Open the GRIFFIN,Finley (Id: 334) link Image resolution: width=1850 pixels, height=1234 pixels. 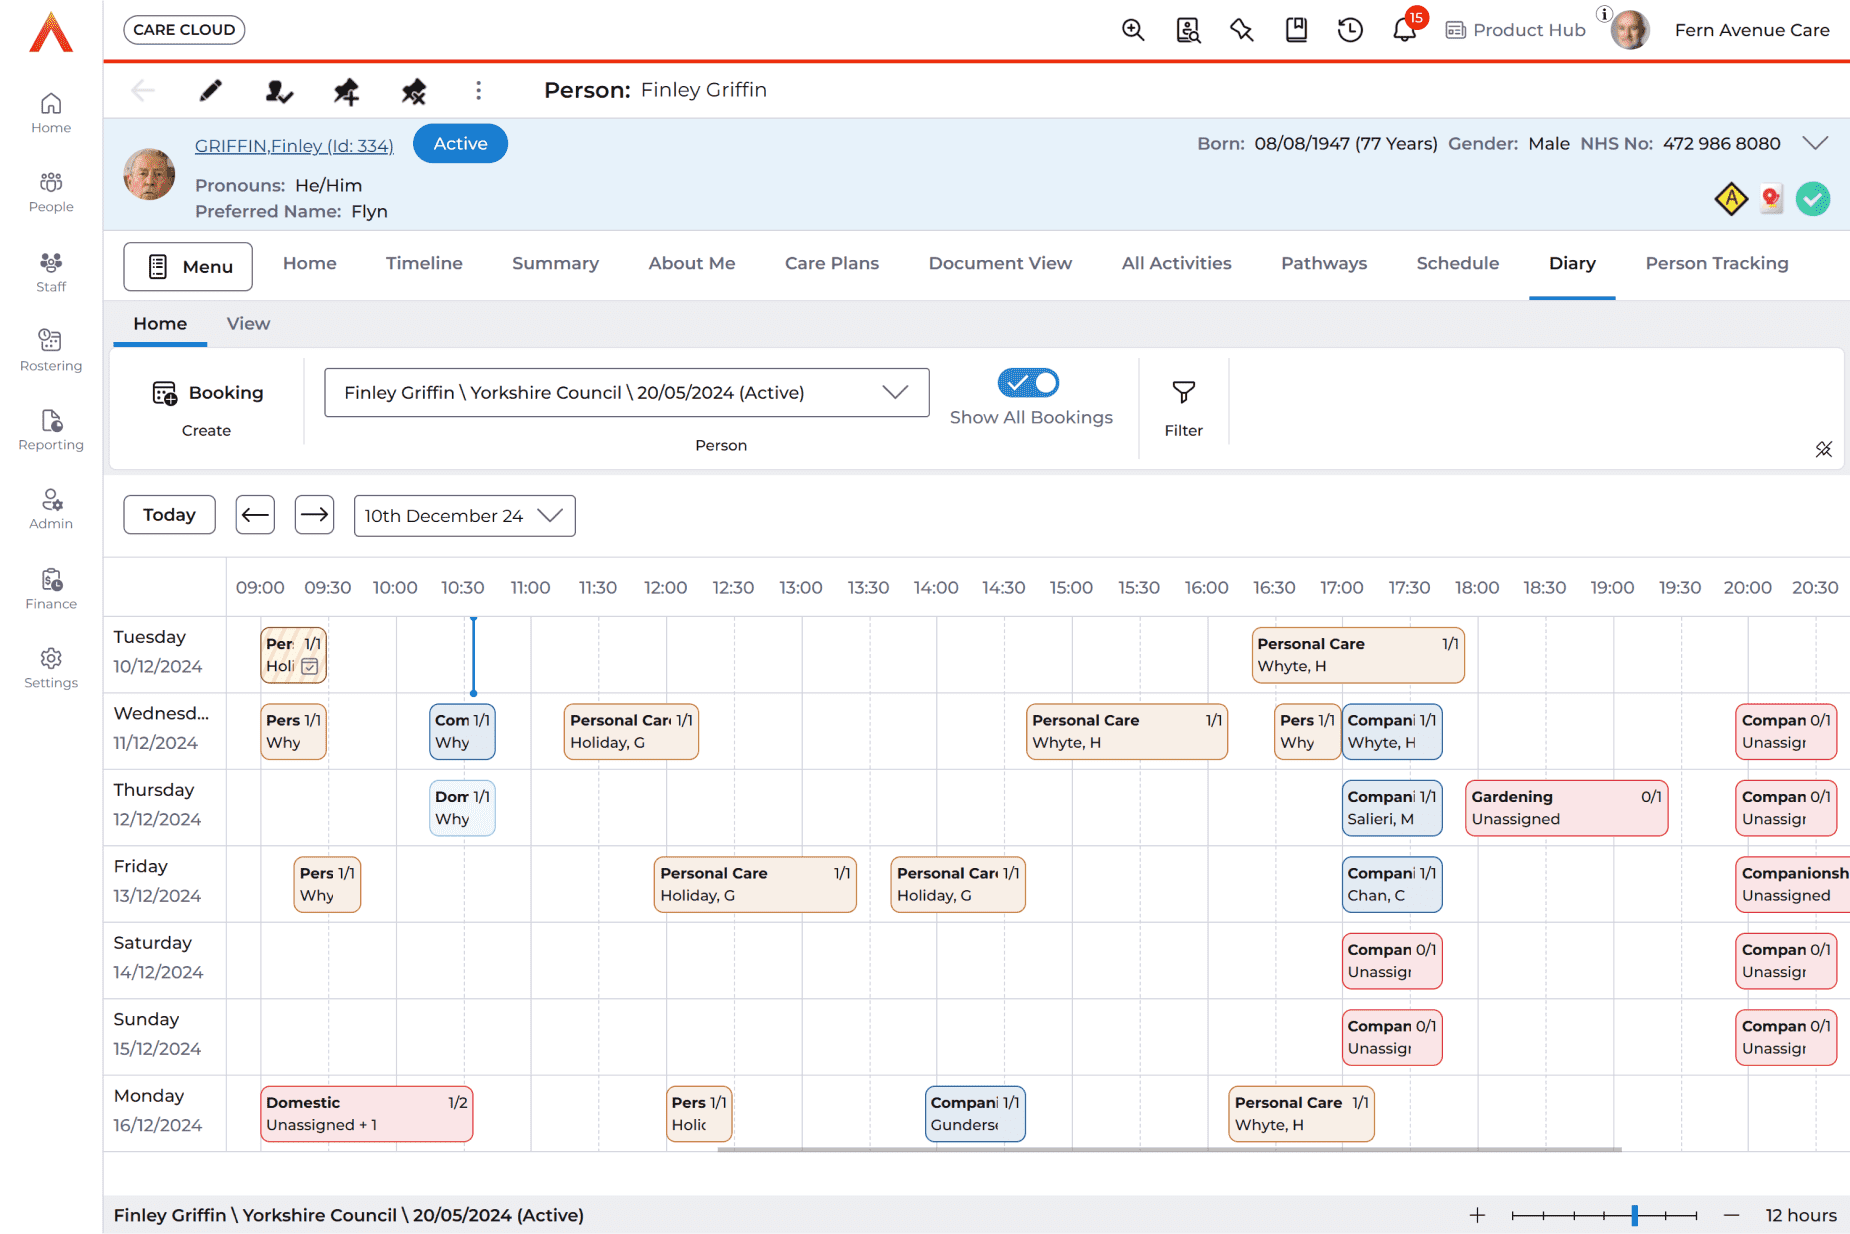pyautogui.click(x=294, y=146)
